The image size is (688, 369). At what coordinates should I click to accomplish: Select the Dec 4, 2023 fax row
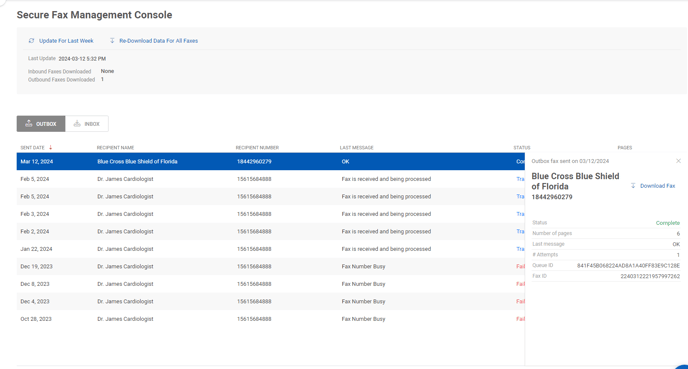click(x=271, y=301)
